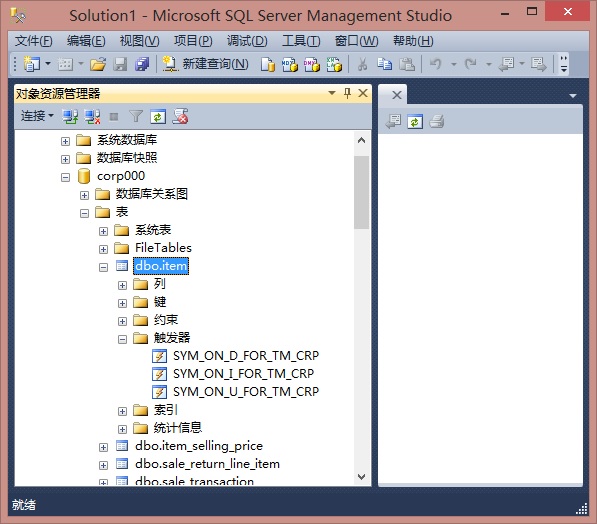Open the 编辑(E) menu

point(86,41)
